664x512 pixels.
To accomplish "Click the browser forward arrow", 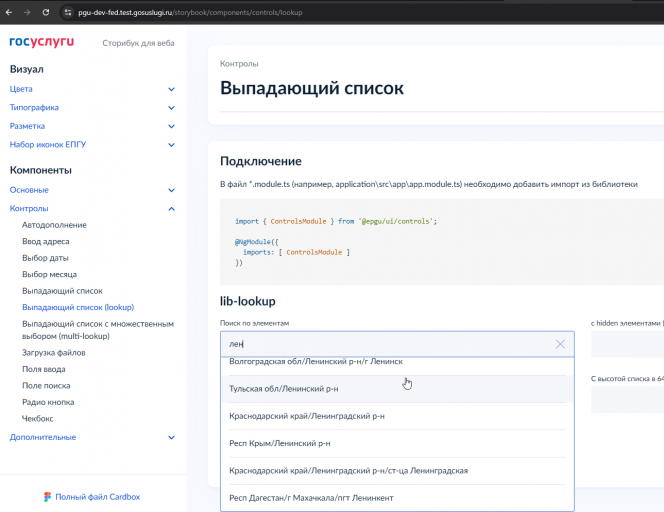I will click(27, 12).
